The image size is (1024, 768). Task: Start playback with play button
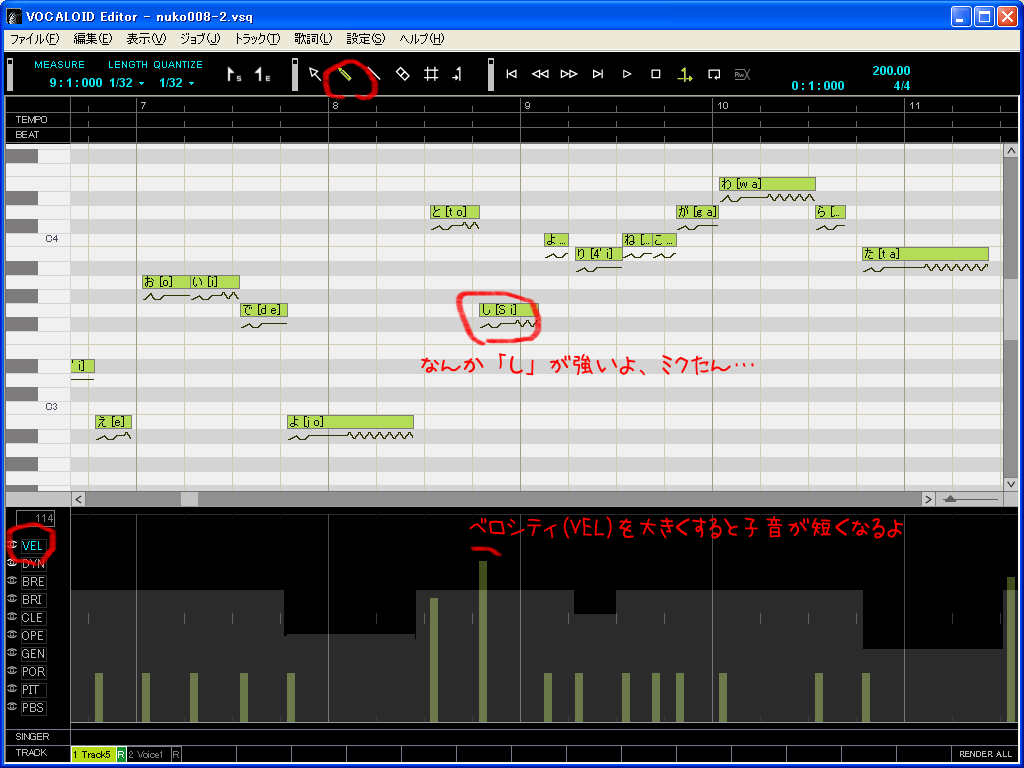[x=627, y=74]
